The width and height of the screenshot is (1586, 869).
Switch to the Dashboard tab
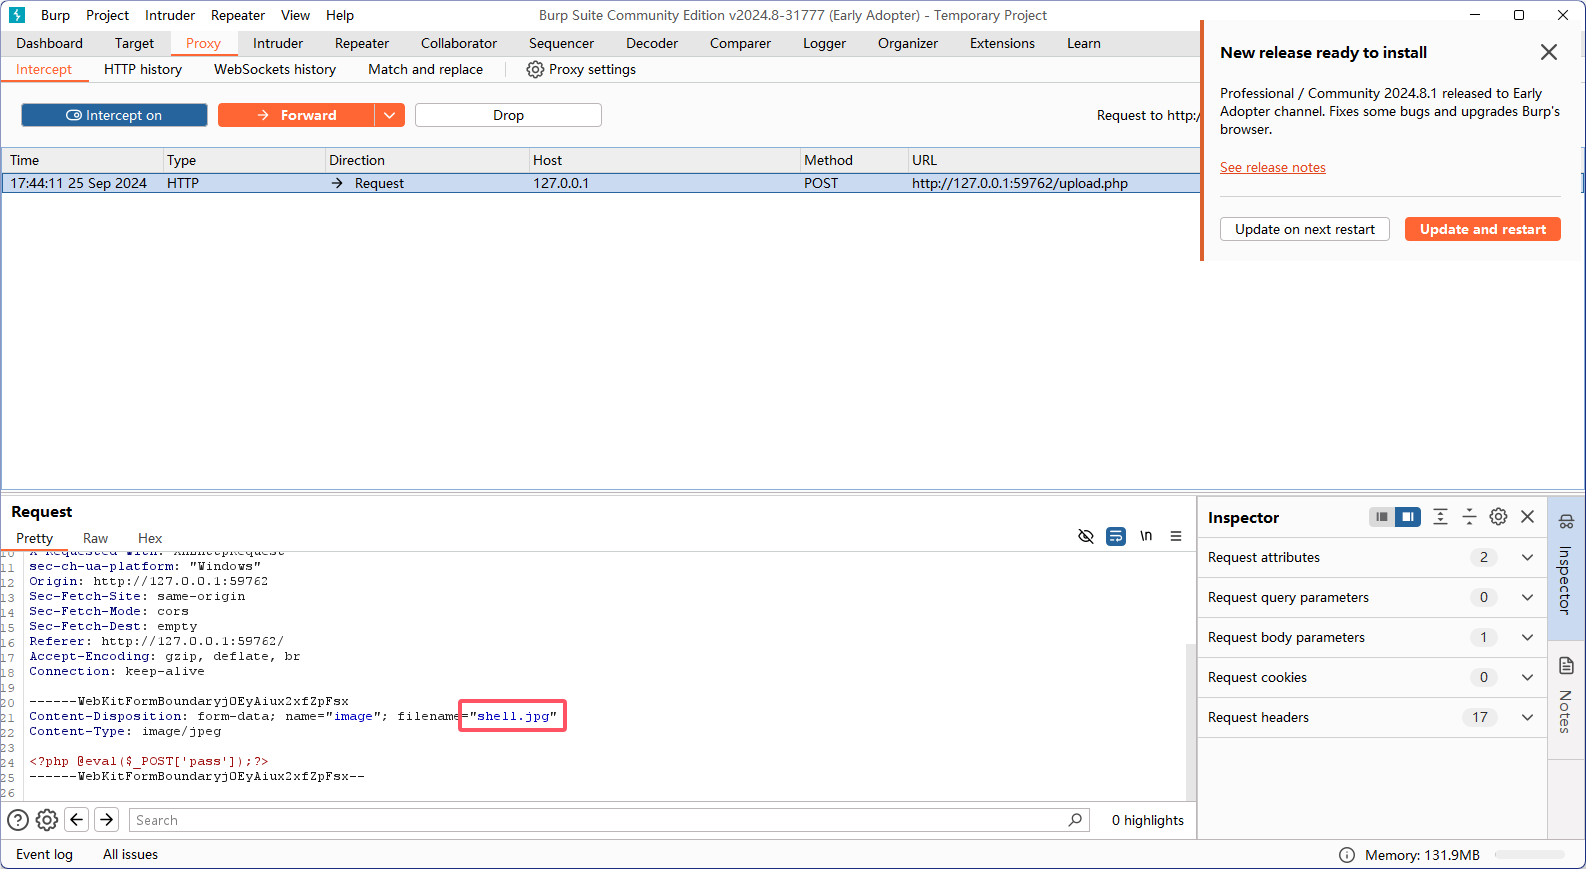(49, 43)
